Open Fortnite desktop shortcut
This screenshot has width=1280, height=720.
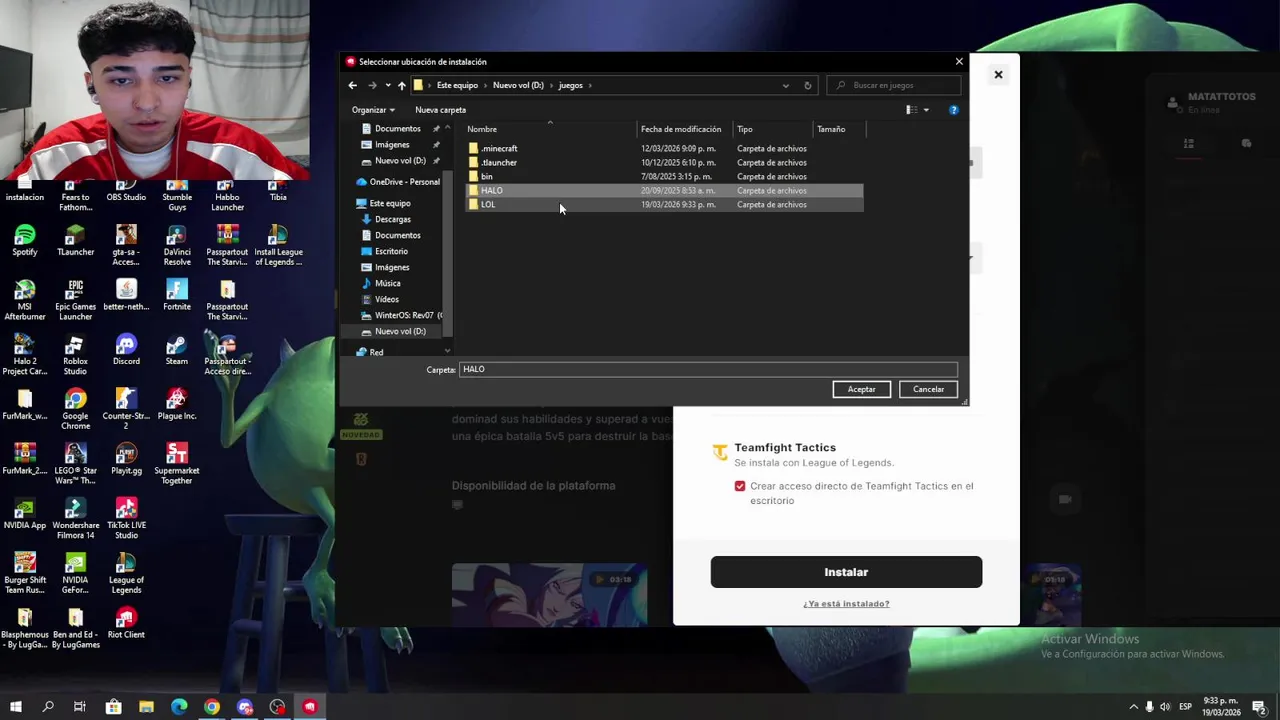pos(177,295)
